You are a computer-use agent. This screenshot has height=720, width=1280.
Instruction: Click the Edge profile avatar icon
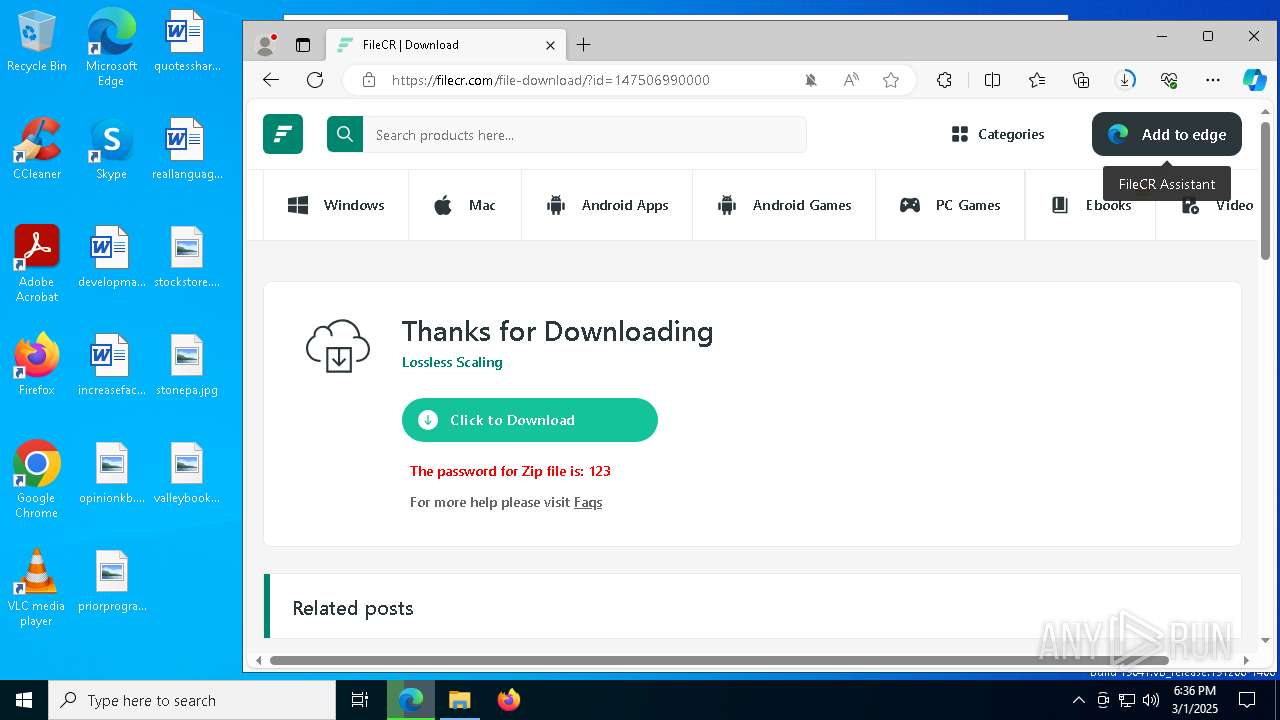(x=266, y=45)
